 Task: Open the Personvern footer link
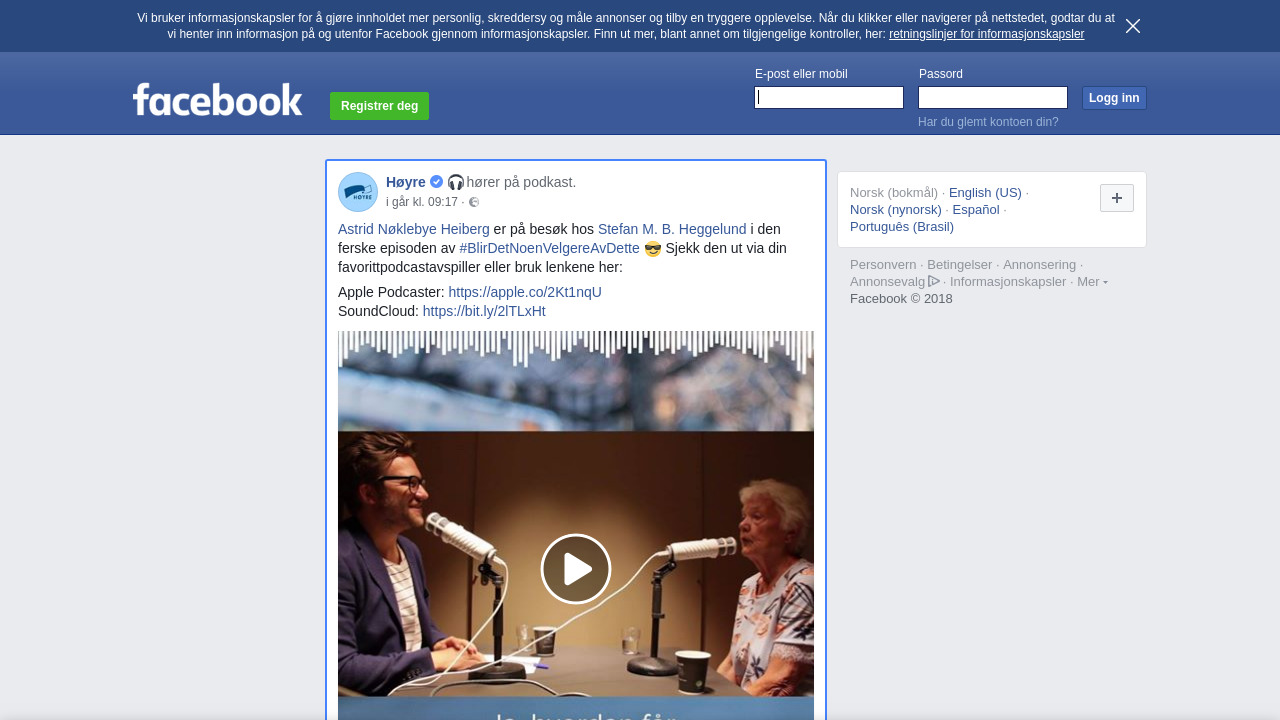(883, 264)
